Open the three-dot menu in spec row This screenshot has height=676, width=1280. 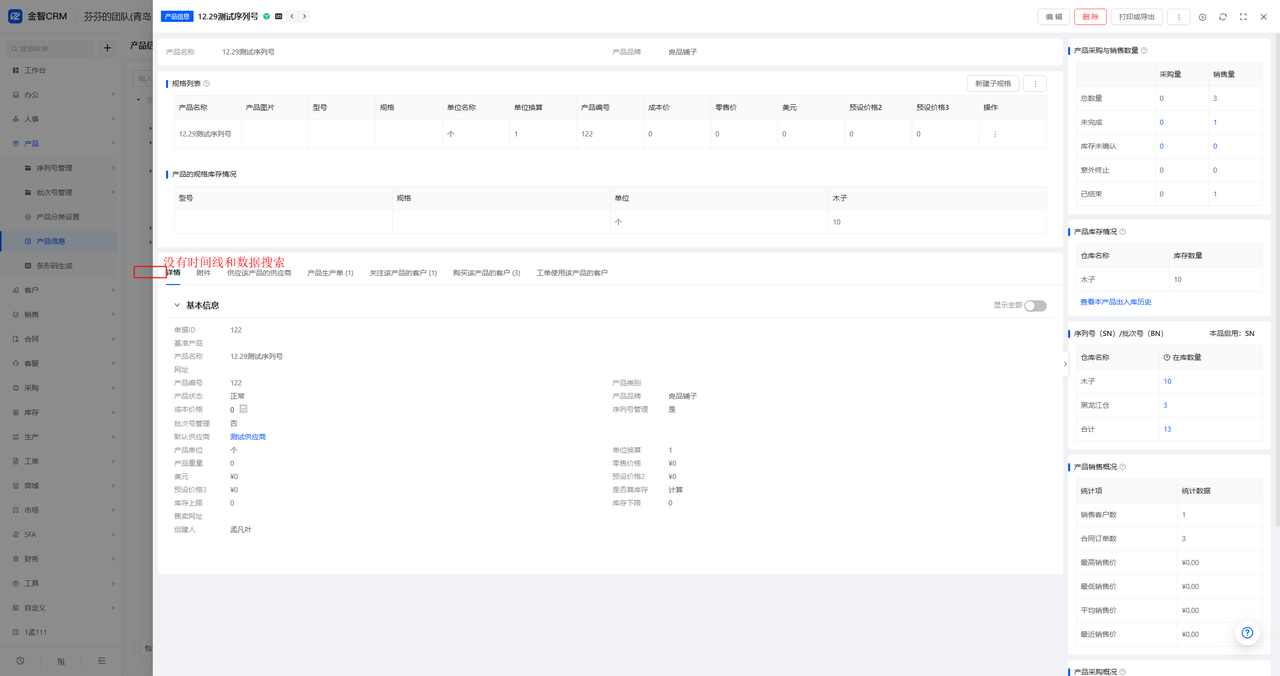[x=995, y=134]
